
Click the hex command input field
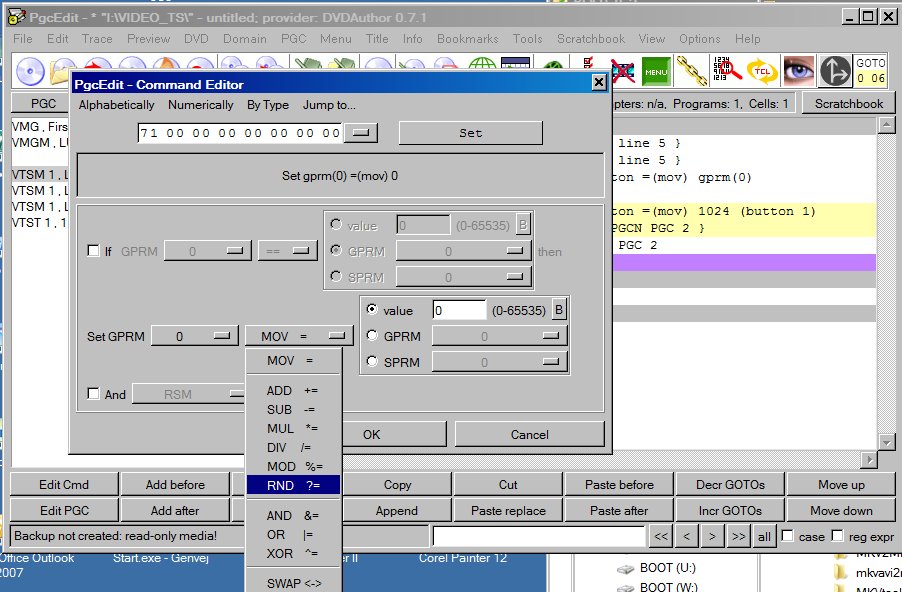point(240,133)
